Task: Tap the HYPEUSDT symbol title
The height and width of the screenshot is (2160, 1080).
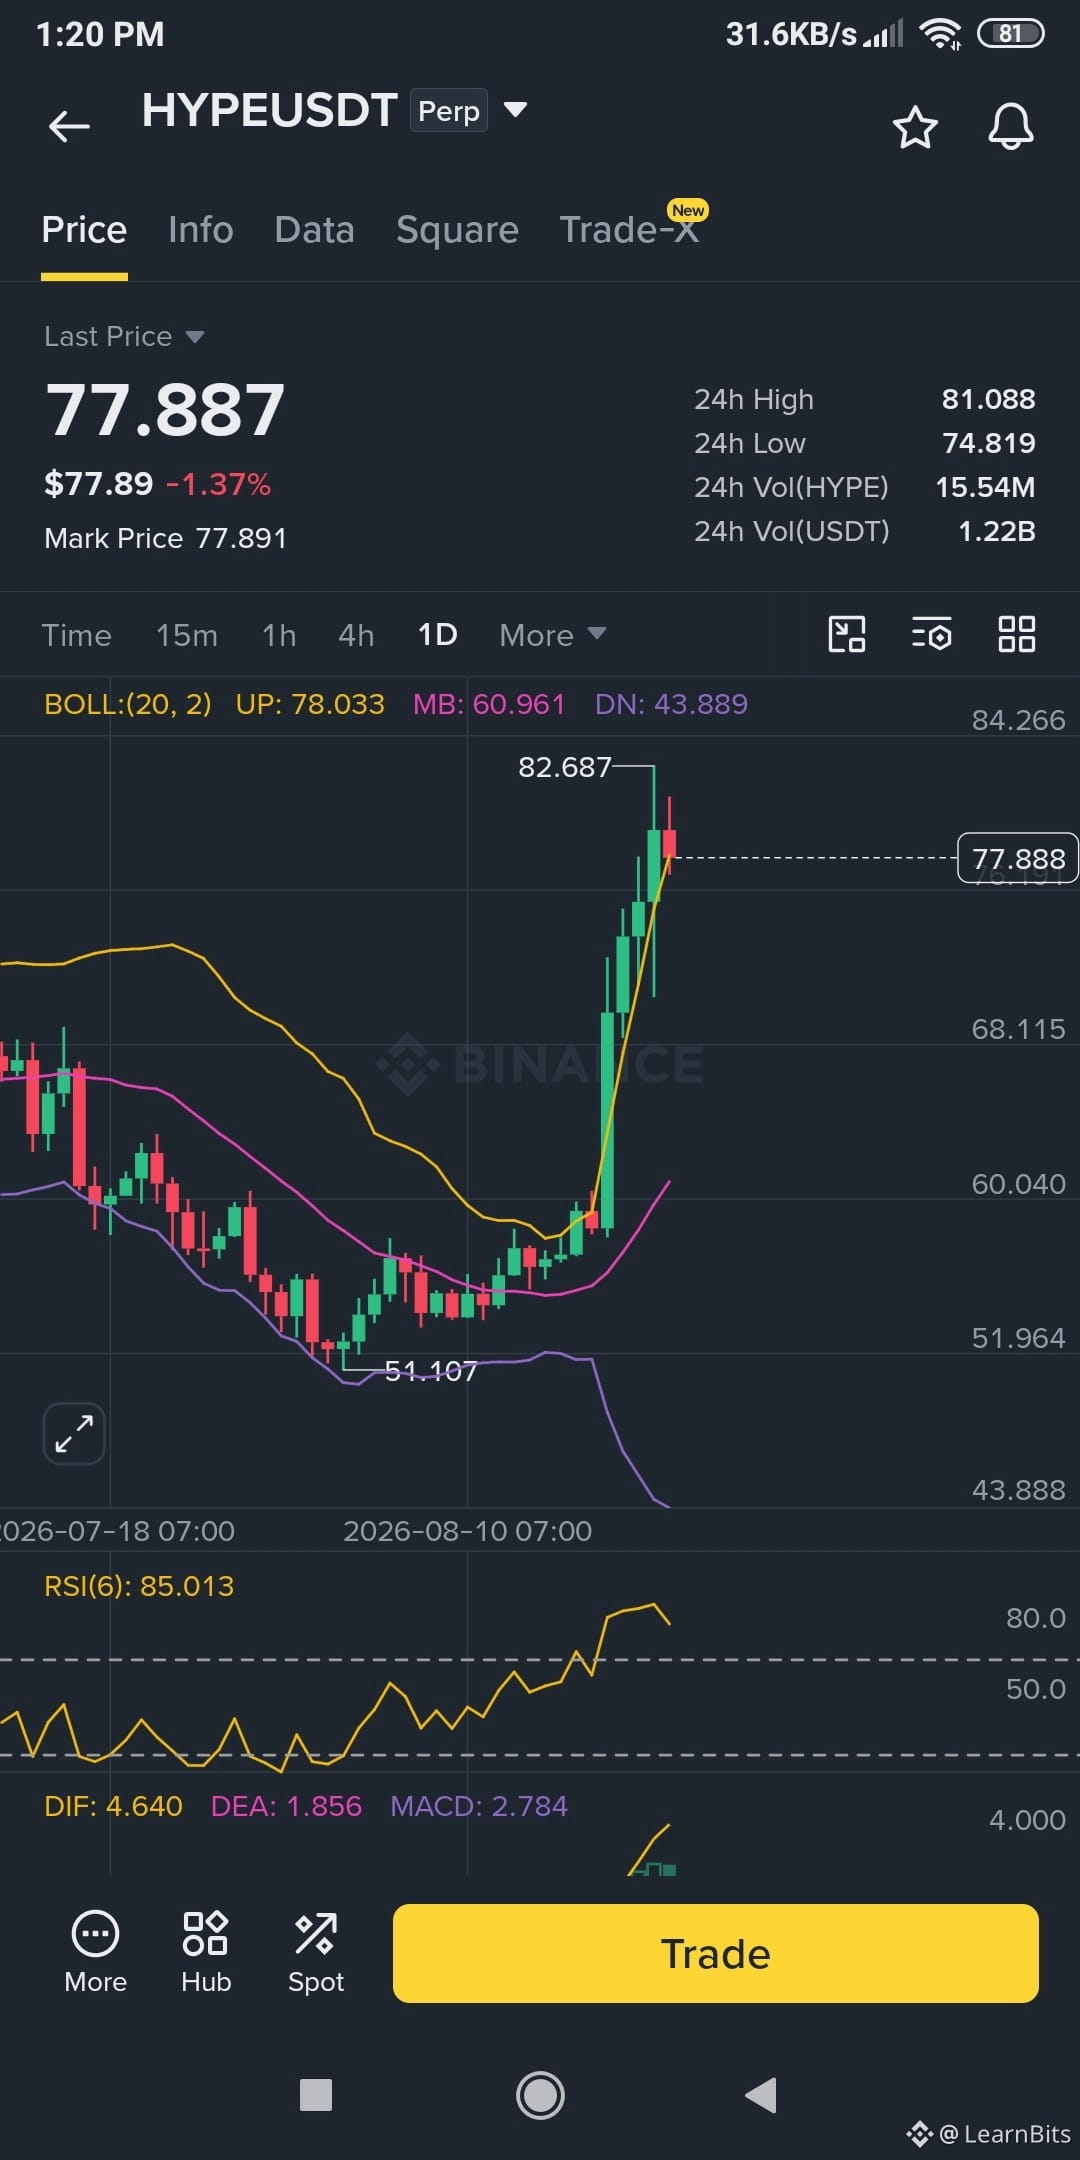Action: click(x=269, y=110)
